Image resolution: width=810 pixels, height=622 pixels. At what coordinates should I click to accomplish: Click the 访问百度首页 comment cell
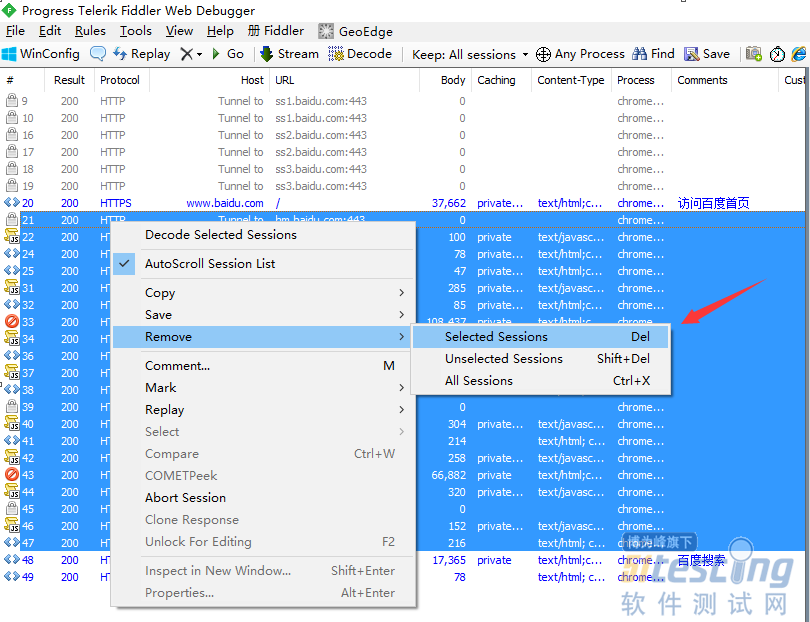tap(713, 203)
